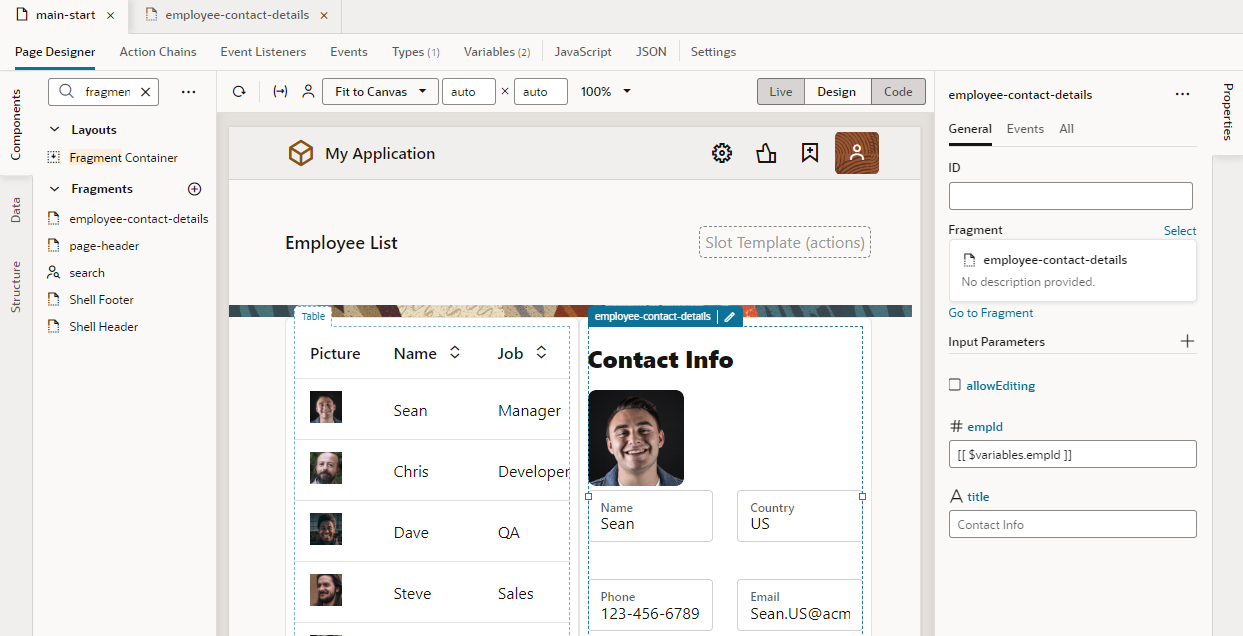Image resolution: width=1243 pixels, height=636 pixels.
Task: Open the JSON tab
Action: (651, 52)
